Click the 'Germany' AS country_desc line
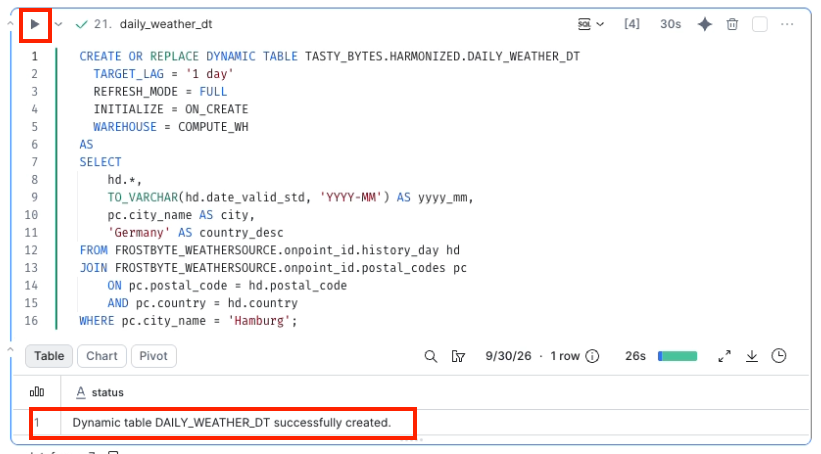821x454 pixels. point(195,232)
